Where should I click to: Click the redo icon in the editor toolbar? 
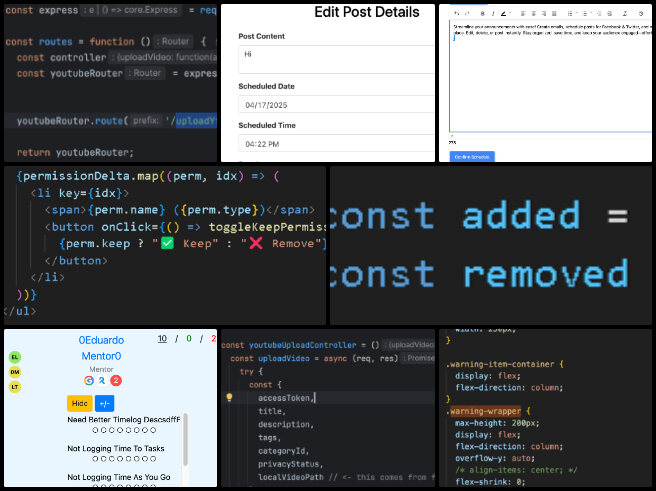coord(467,13)
